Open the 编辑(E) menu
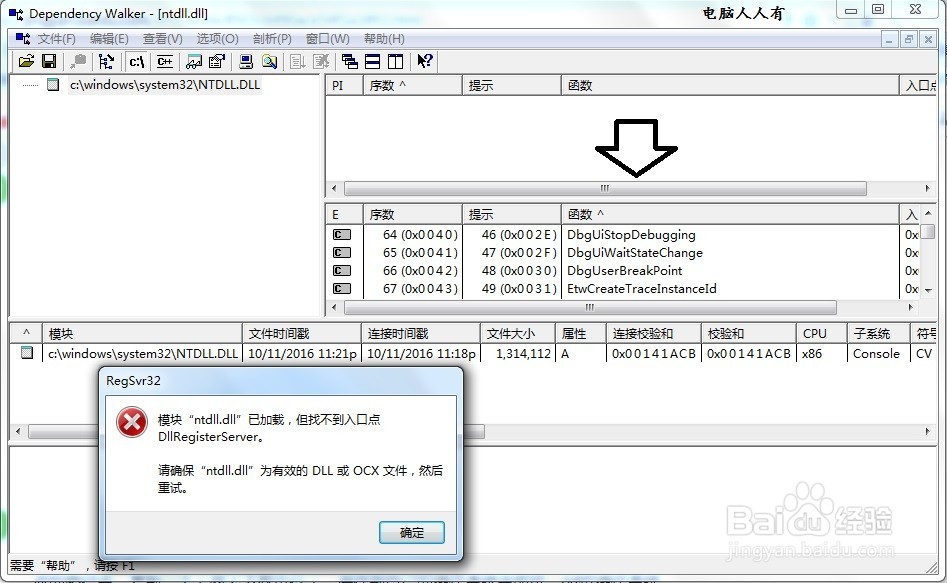Screen dimensions: 947x583 (x=109, y=39)
